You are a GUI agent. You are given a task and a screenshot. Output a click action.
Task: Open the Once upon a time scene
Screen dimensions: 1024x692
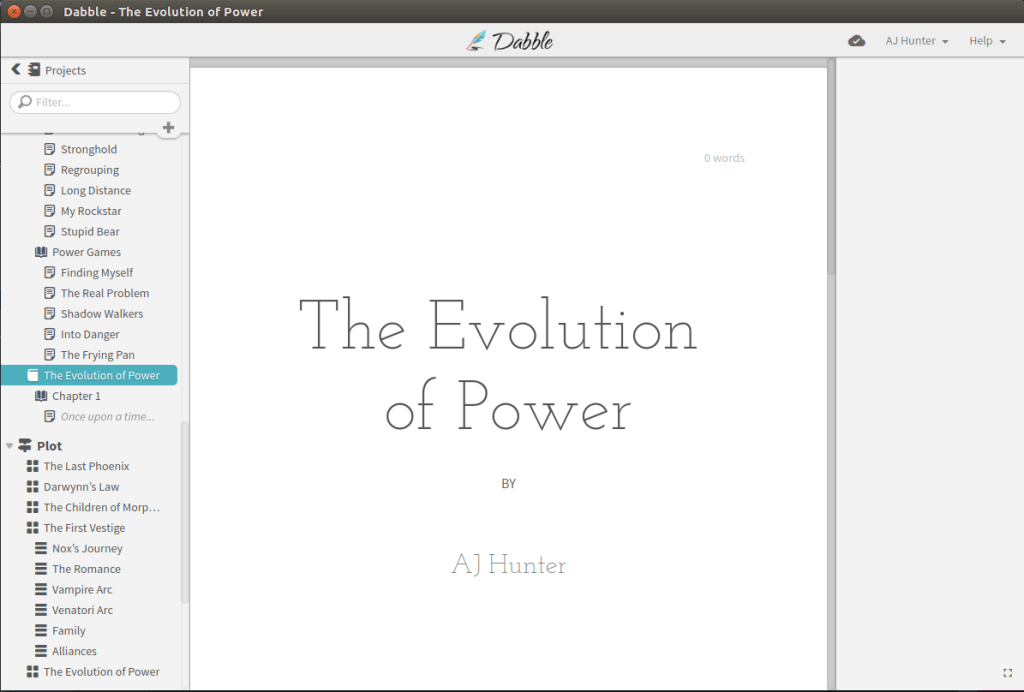(x=107, y=417)
